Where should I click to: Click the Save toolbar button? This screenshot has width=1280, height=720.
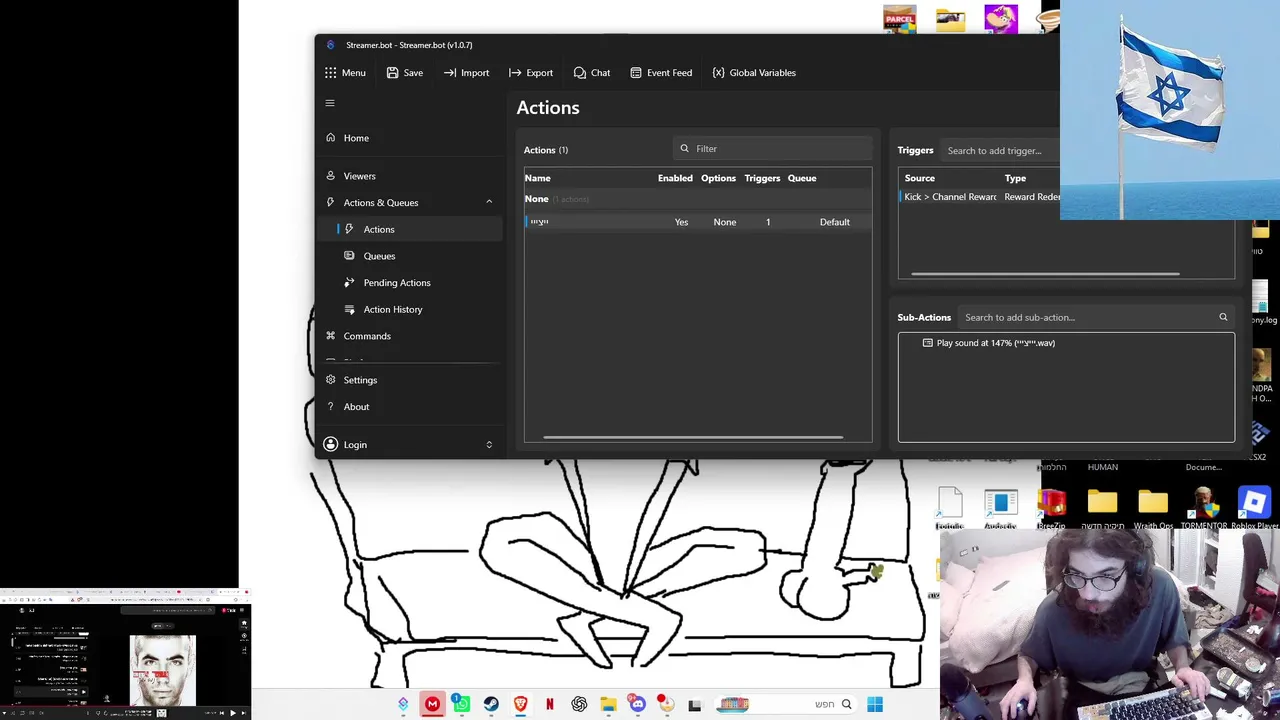click(x=405, y=73)
